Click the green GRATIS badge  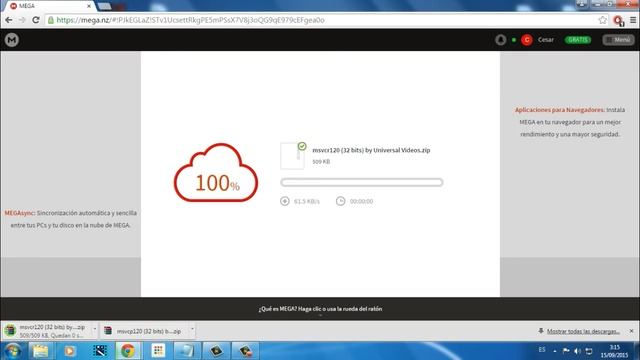click(x=578, y=40)
